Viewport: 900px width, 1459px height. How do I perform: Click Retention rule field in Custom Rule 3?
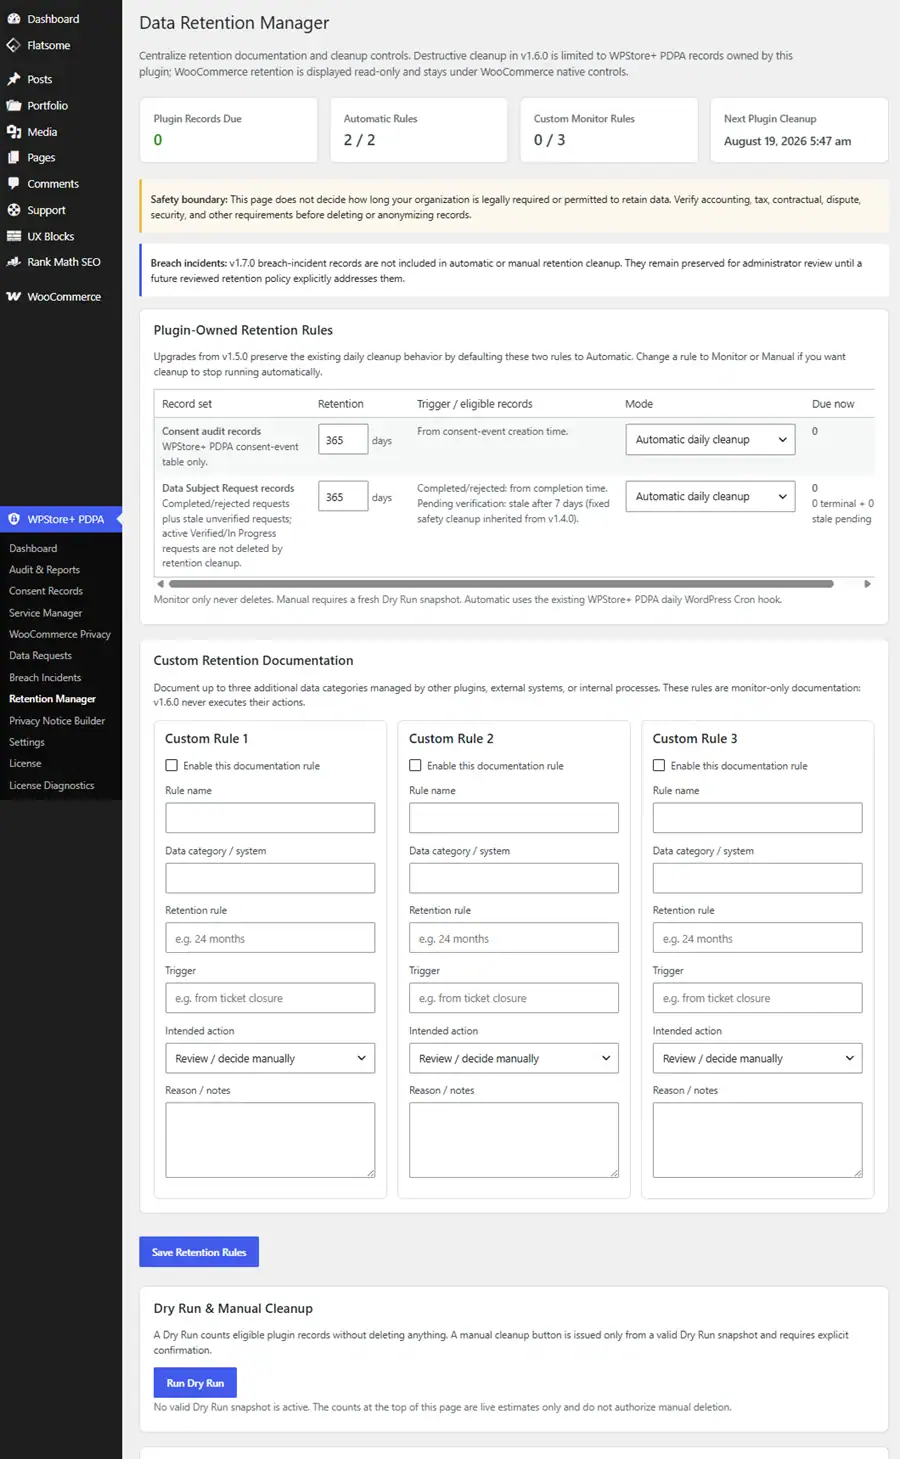[757, 938]
